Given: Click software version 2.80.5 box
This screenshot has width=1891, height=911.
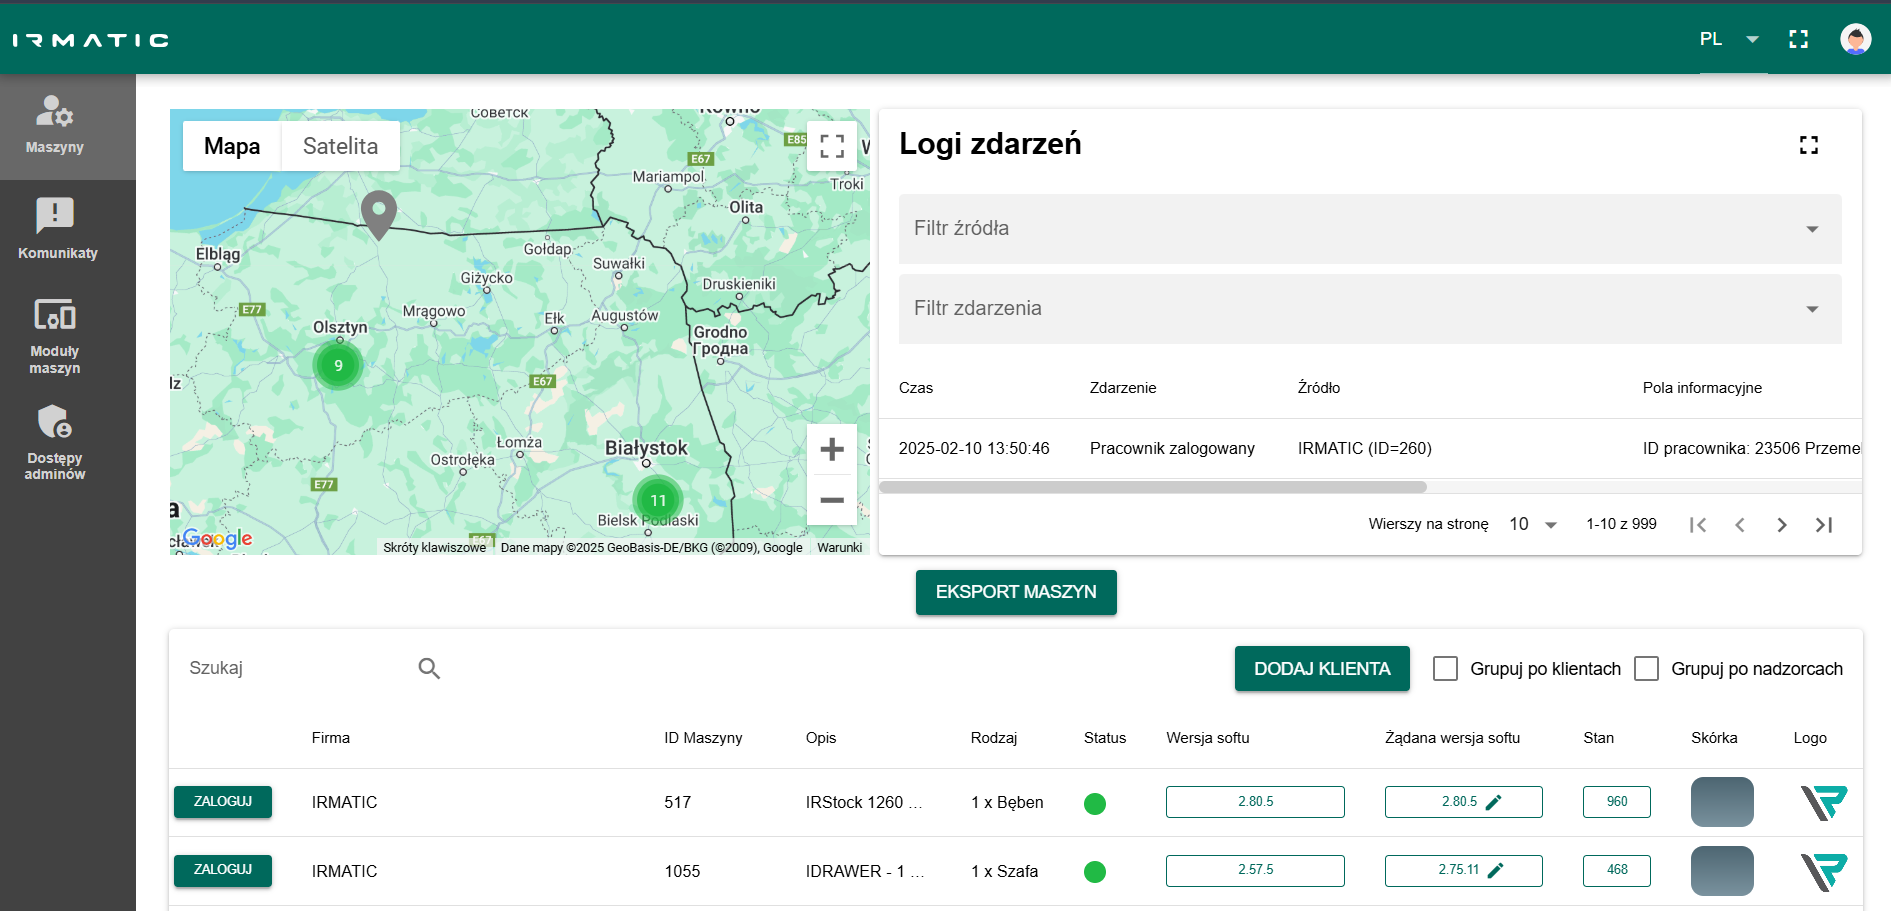Looking at the screenshot, I should (x=1255, y=802).
